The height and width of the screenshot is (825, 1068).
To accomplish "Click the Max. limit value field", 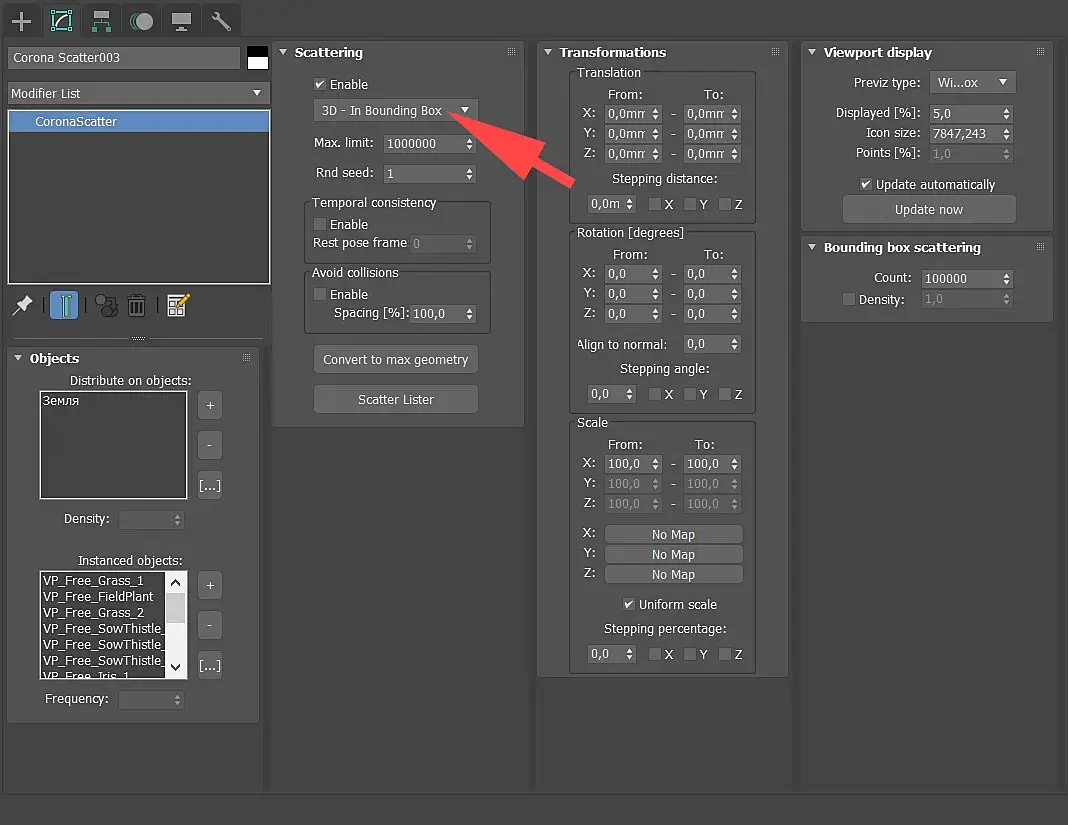I will (424, 144).
